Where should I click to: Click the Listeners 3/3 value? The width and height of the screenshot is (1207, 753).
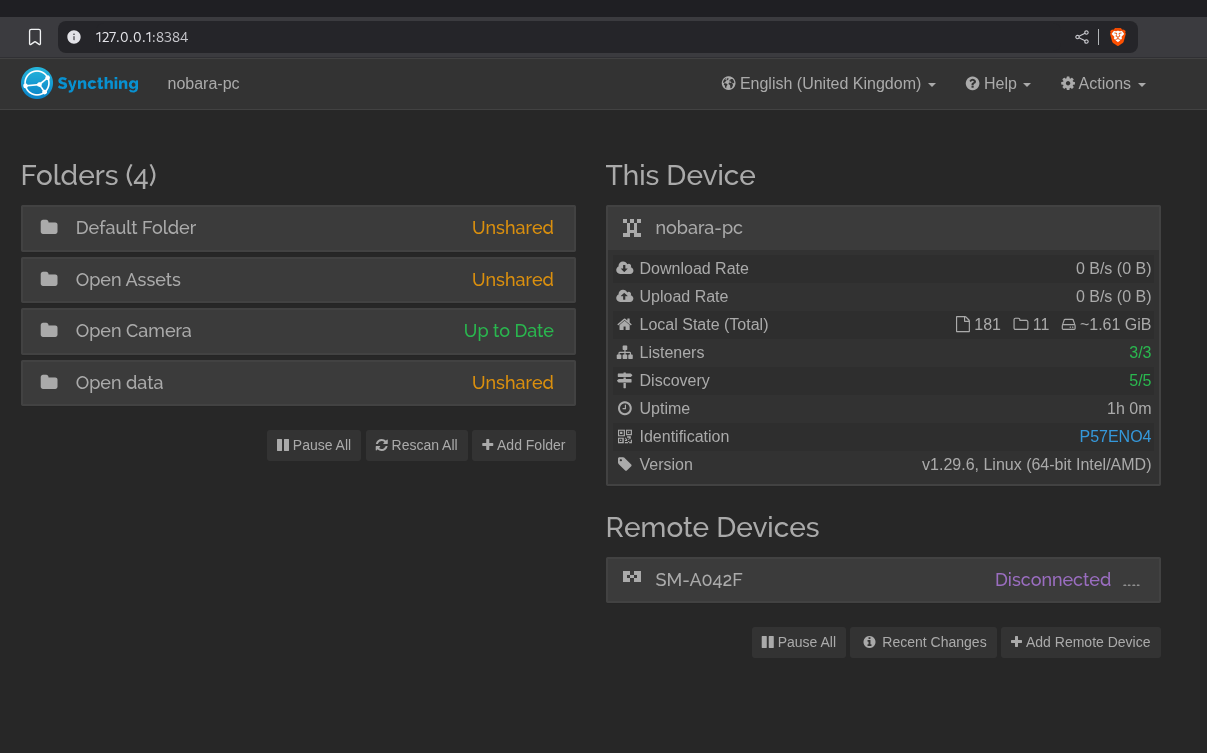1140,352
